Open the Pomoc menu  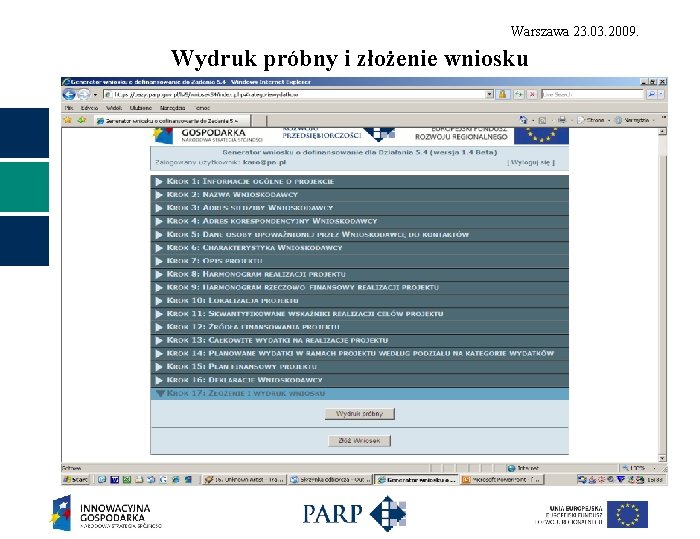tap(202, 108)
